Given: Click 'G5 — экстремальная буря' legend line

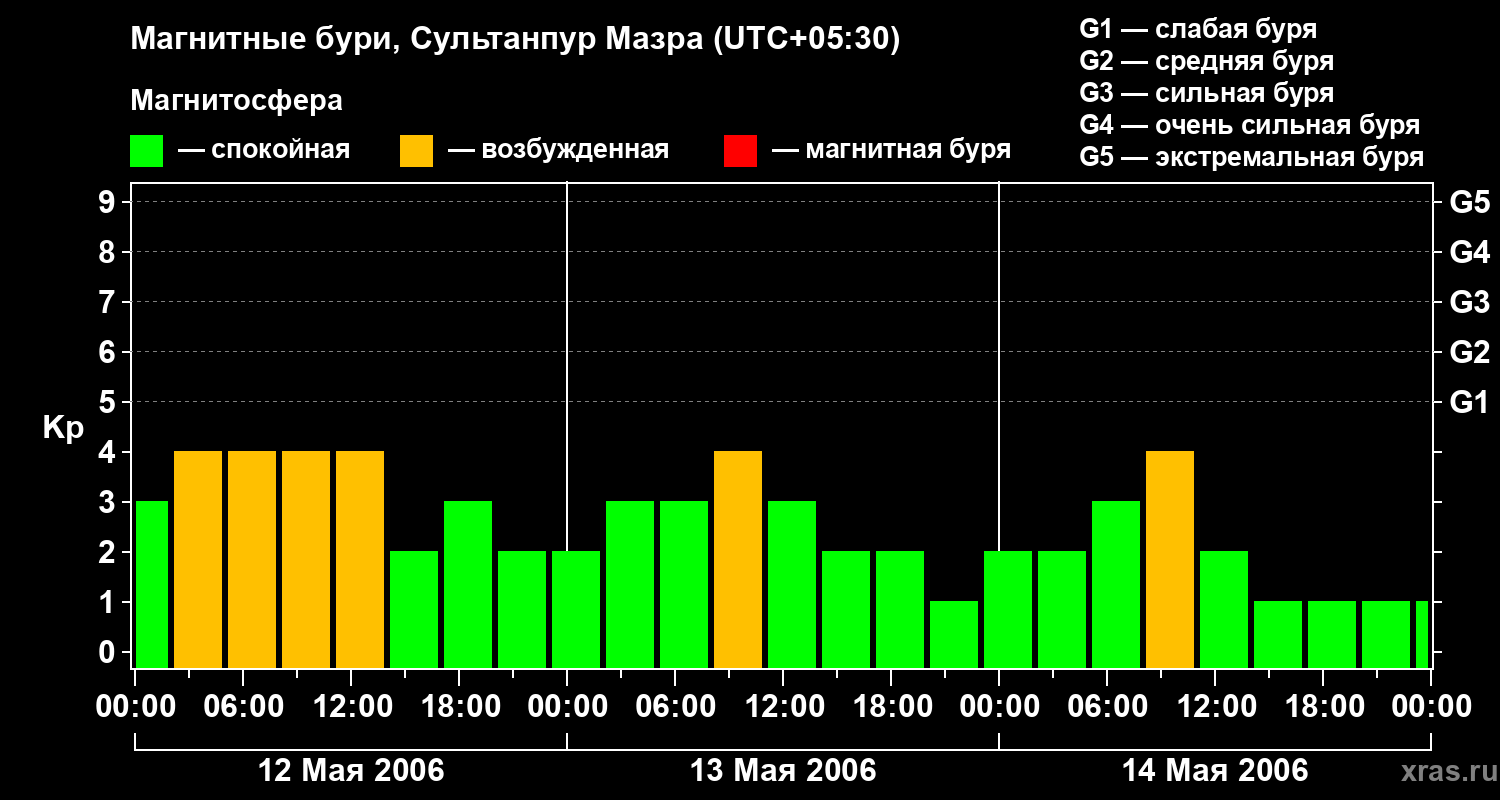Looking at the screenshot, I should point(1252,157).
